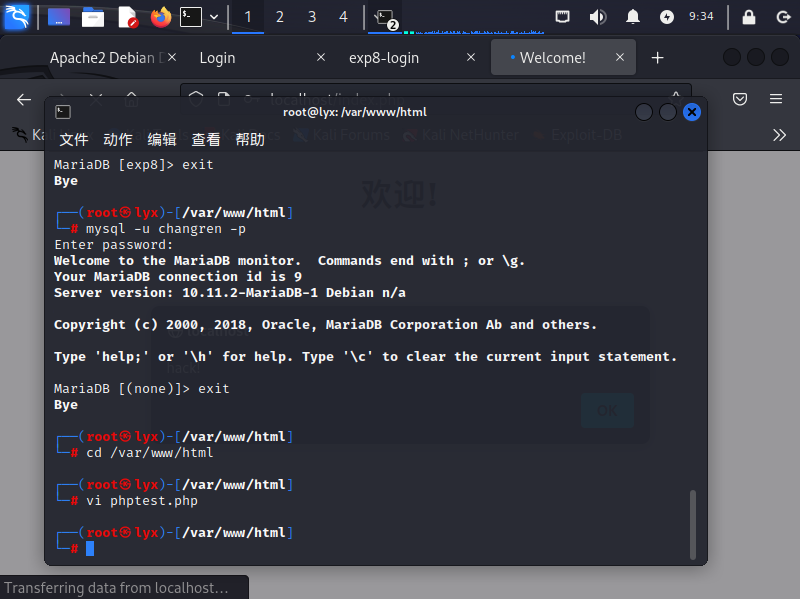Close the Welcome! tab
800x599 pixels.
pos(620,57)
